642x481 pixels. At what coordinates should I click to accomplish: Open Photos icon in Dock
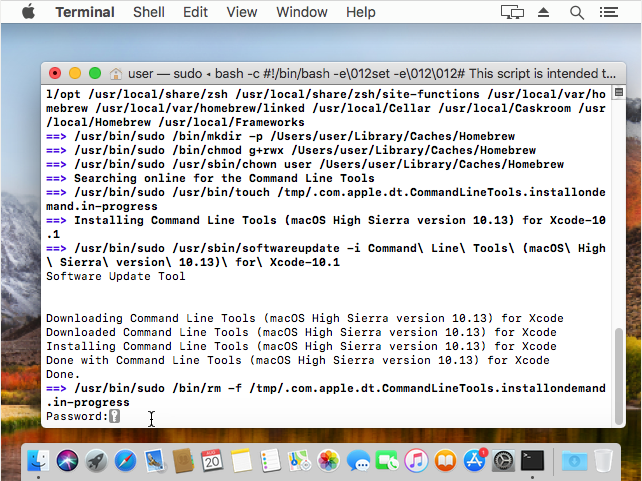328,461
